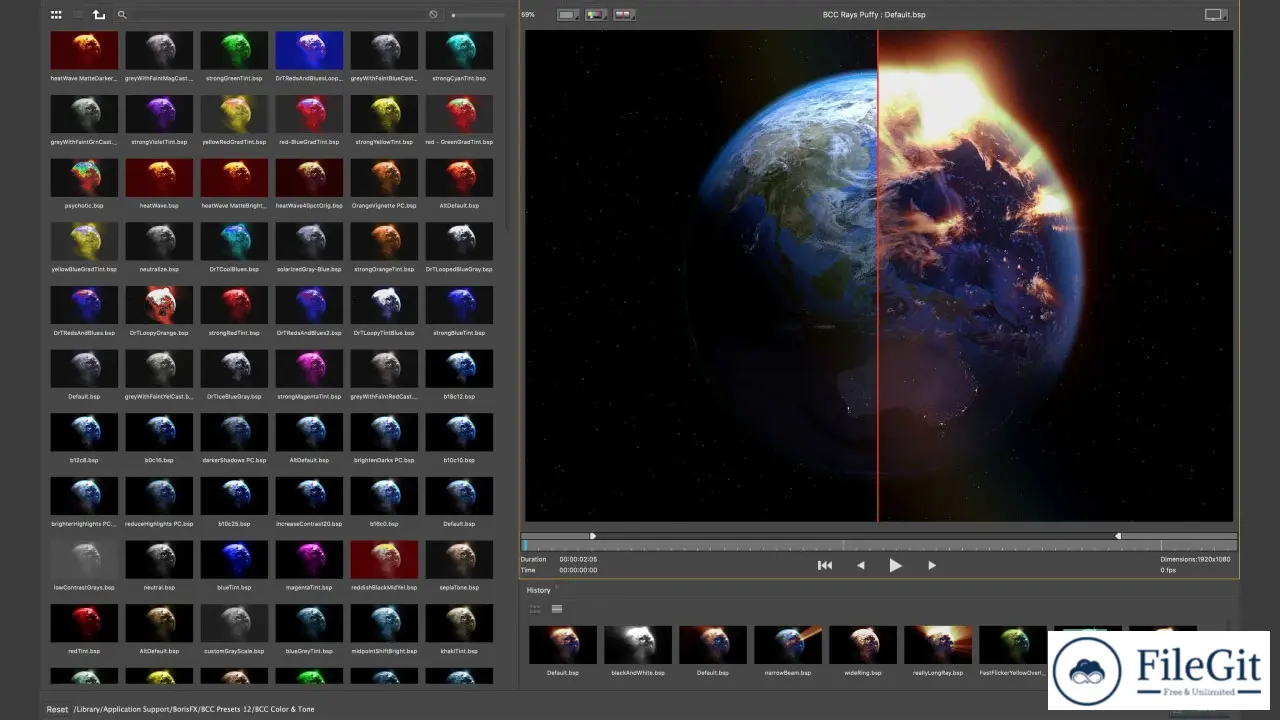
Task: Open FastFlickerYellowOverl history thumbnail
Action: [1013, 645]
